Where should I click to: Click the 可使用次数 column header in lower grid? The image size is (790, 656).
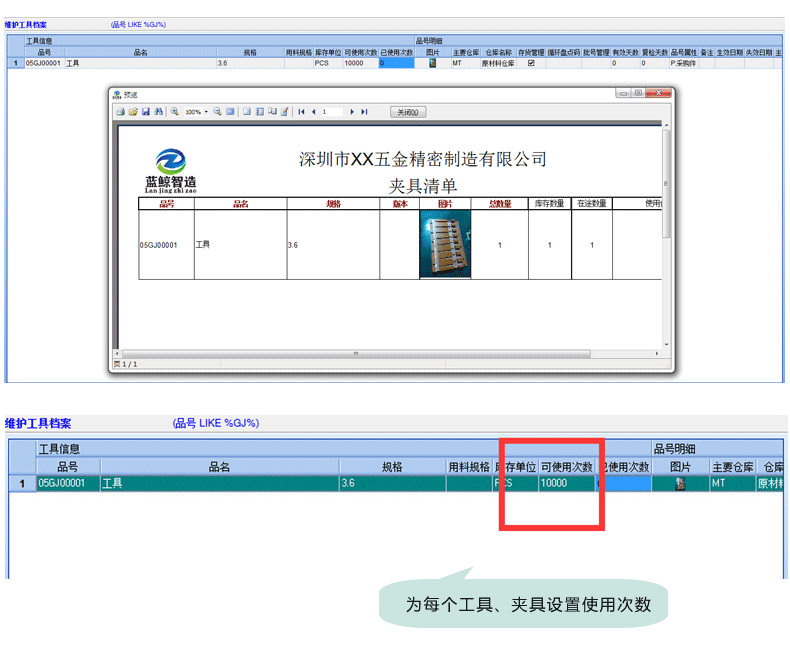(x=567, y=467)
